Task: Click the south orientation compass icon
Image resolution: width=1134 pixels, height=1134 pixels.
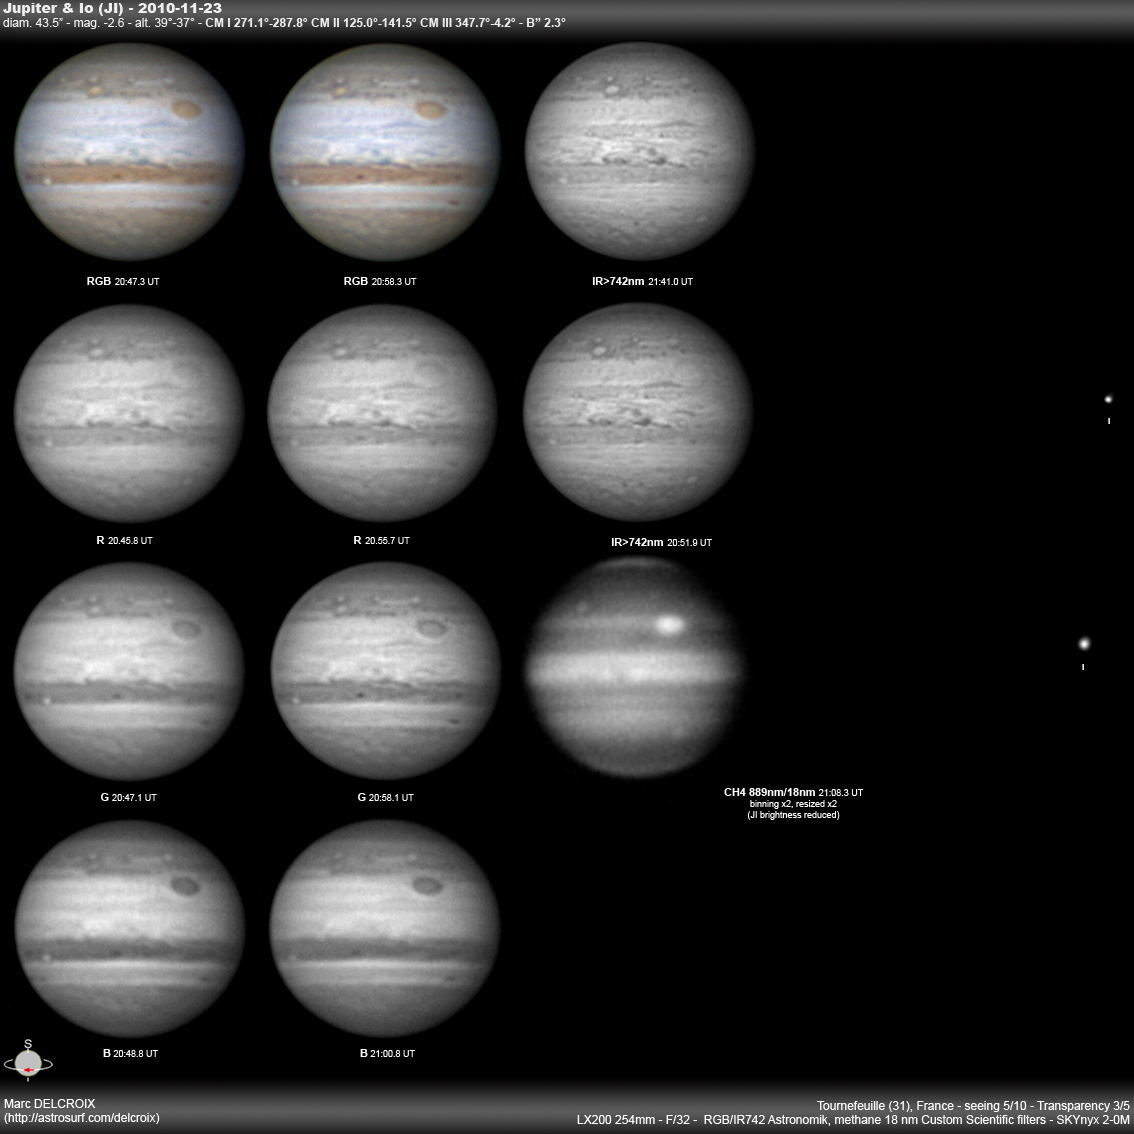Action: (28, 1061)
